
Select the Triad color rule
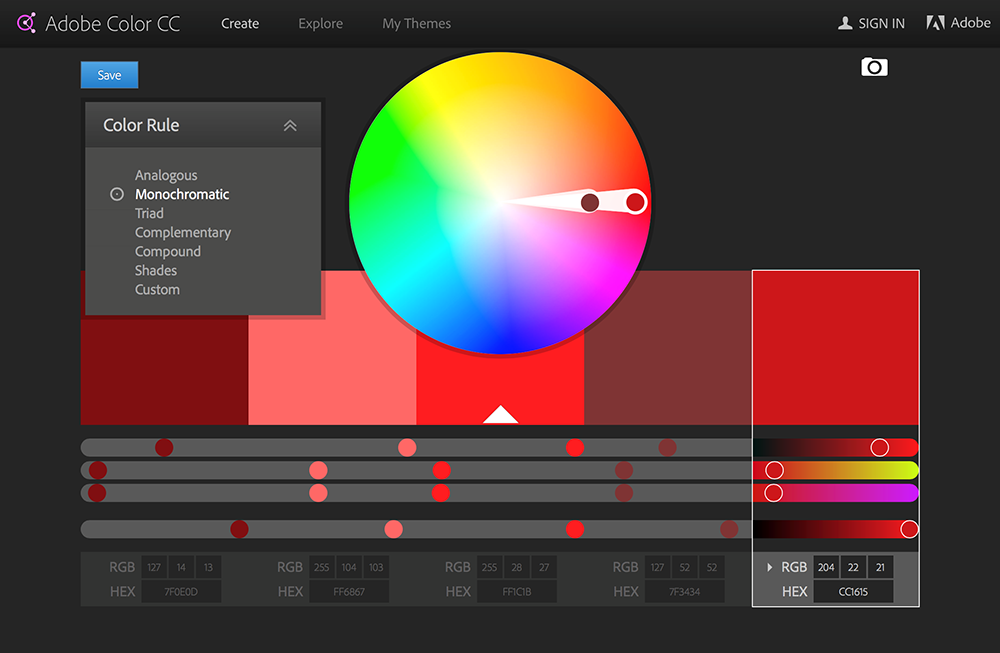point(148,213)
